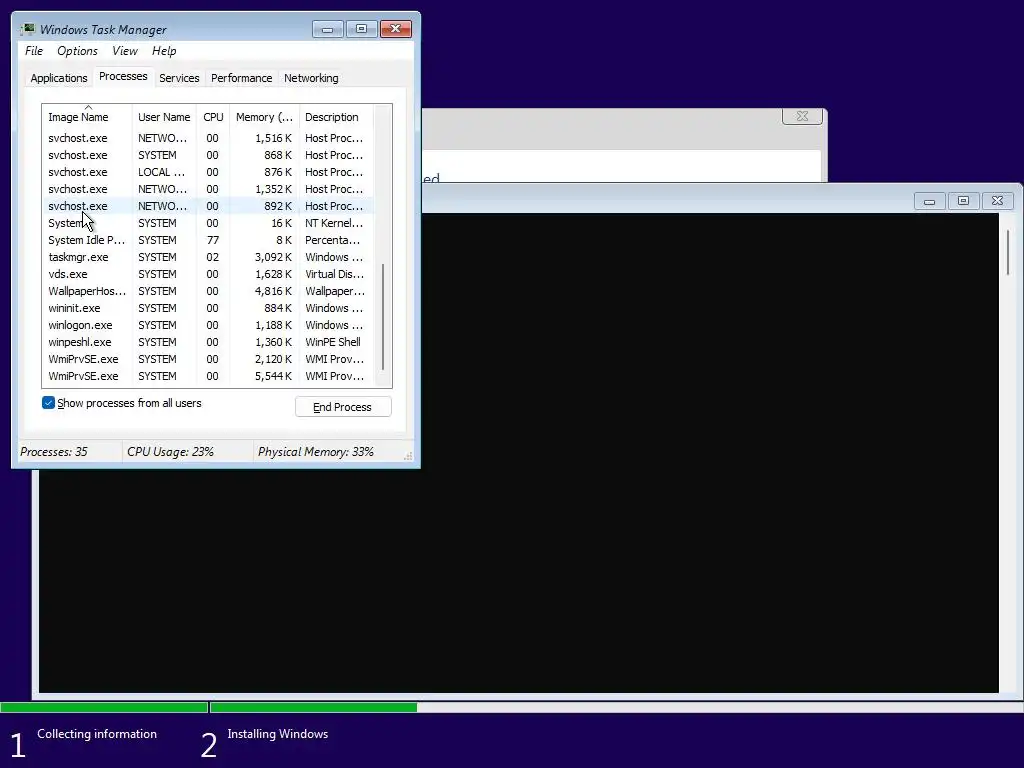Sort by the Description column header
The height and width of the screenshot is (768, 1024).
click(x=336, y=117)
